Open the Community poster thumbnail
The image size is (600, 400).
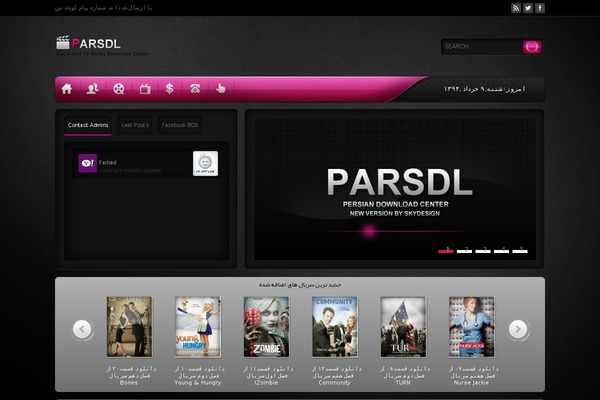pyautogui.click(x=335, y=327)
